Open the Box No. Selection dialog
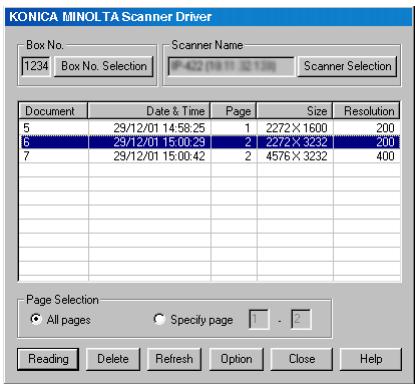The image size is (415, 384). tap(104, 66)
